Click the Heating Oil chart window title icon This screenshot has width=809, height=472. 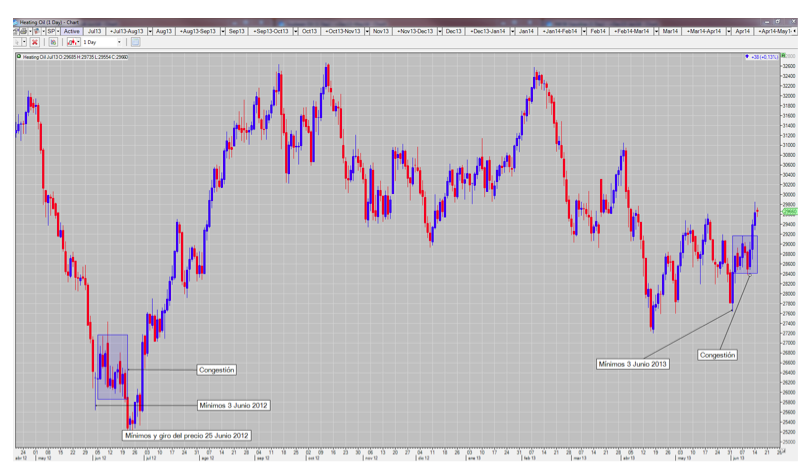point(15,22)
